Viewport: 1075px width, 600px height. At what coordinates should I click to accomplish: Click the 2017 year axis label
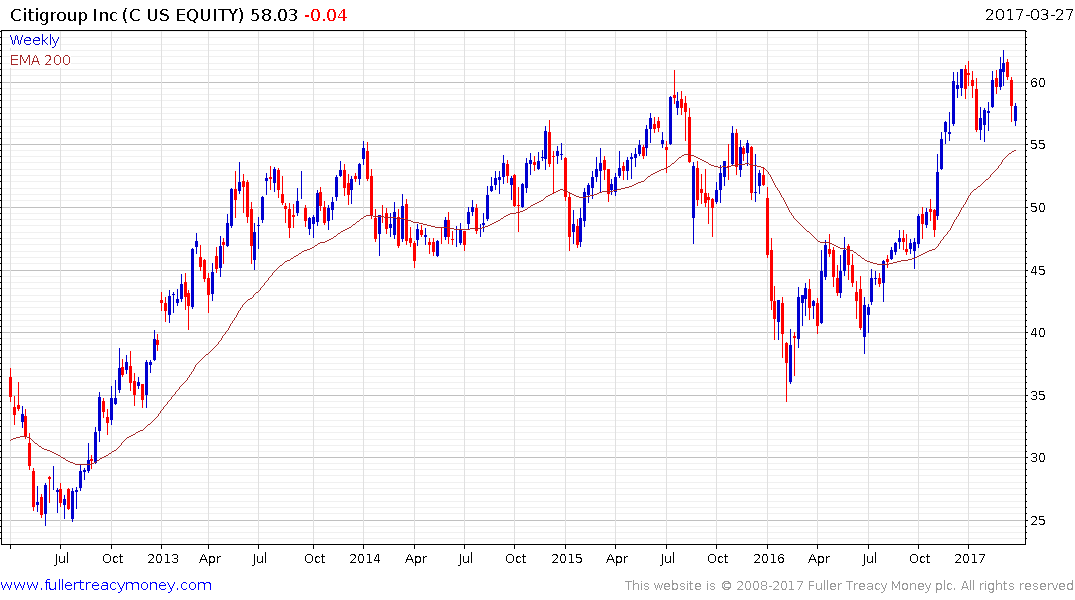point(970,558)
